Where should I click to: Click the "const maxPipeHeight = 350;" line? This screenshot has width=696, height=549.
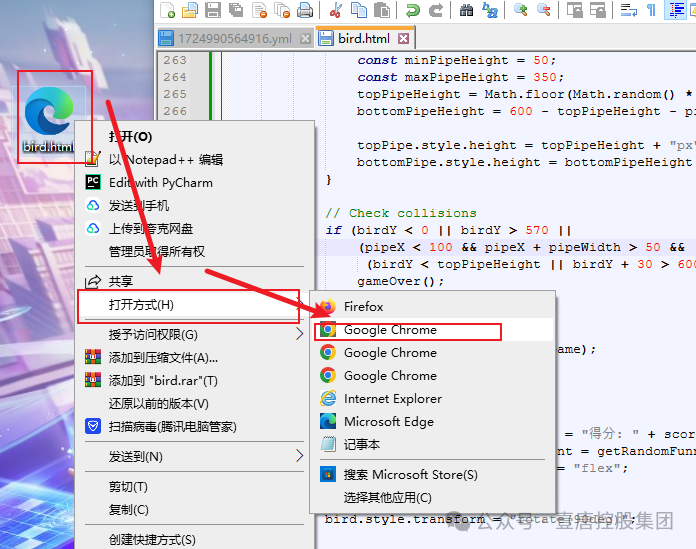pos(461,77)
